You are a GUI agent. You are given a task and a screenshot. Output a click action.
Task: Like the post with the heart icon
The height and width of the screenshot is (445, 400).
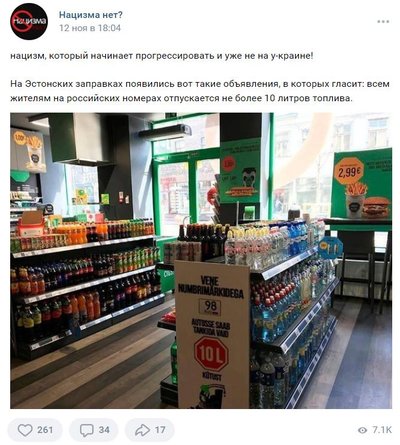(25, 430)
